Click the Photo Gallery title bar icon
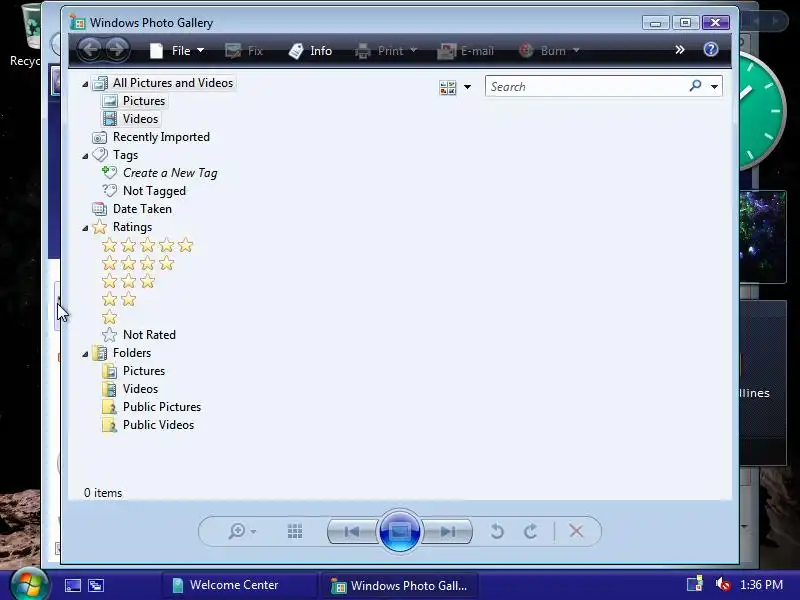 pos(78,22)
